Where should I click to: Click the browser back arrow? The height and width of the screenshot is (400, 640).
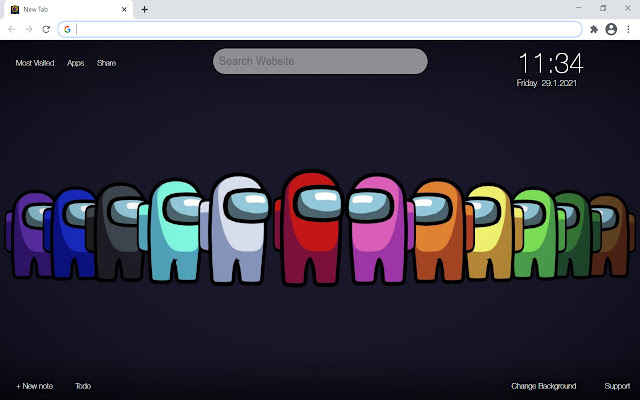[12, 29]
